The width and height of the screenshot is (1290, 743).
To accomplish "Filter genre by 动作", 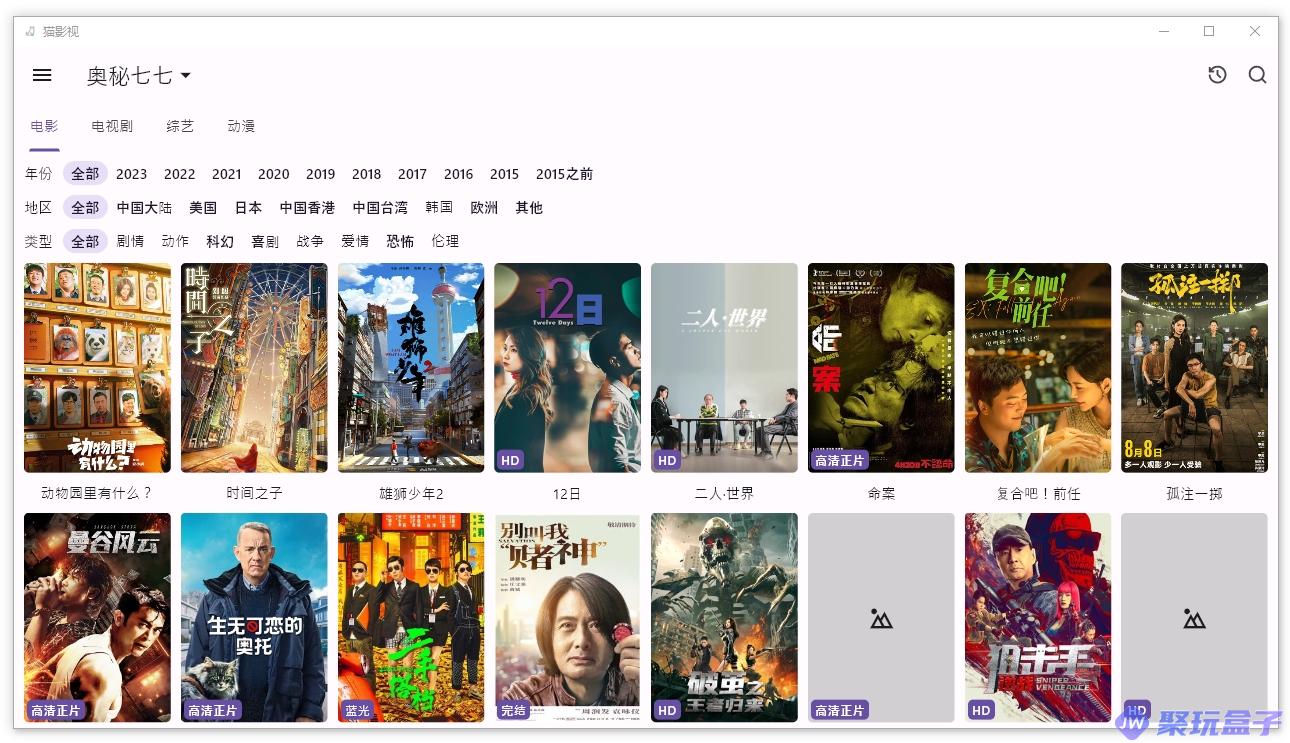I will point(175,241).
